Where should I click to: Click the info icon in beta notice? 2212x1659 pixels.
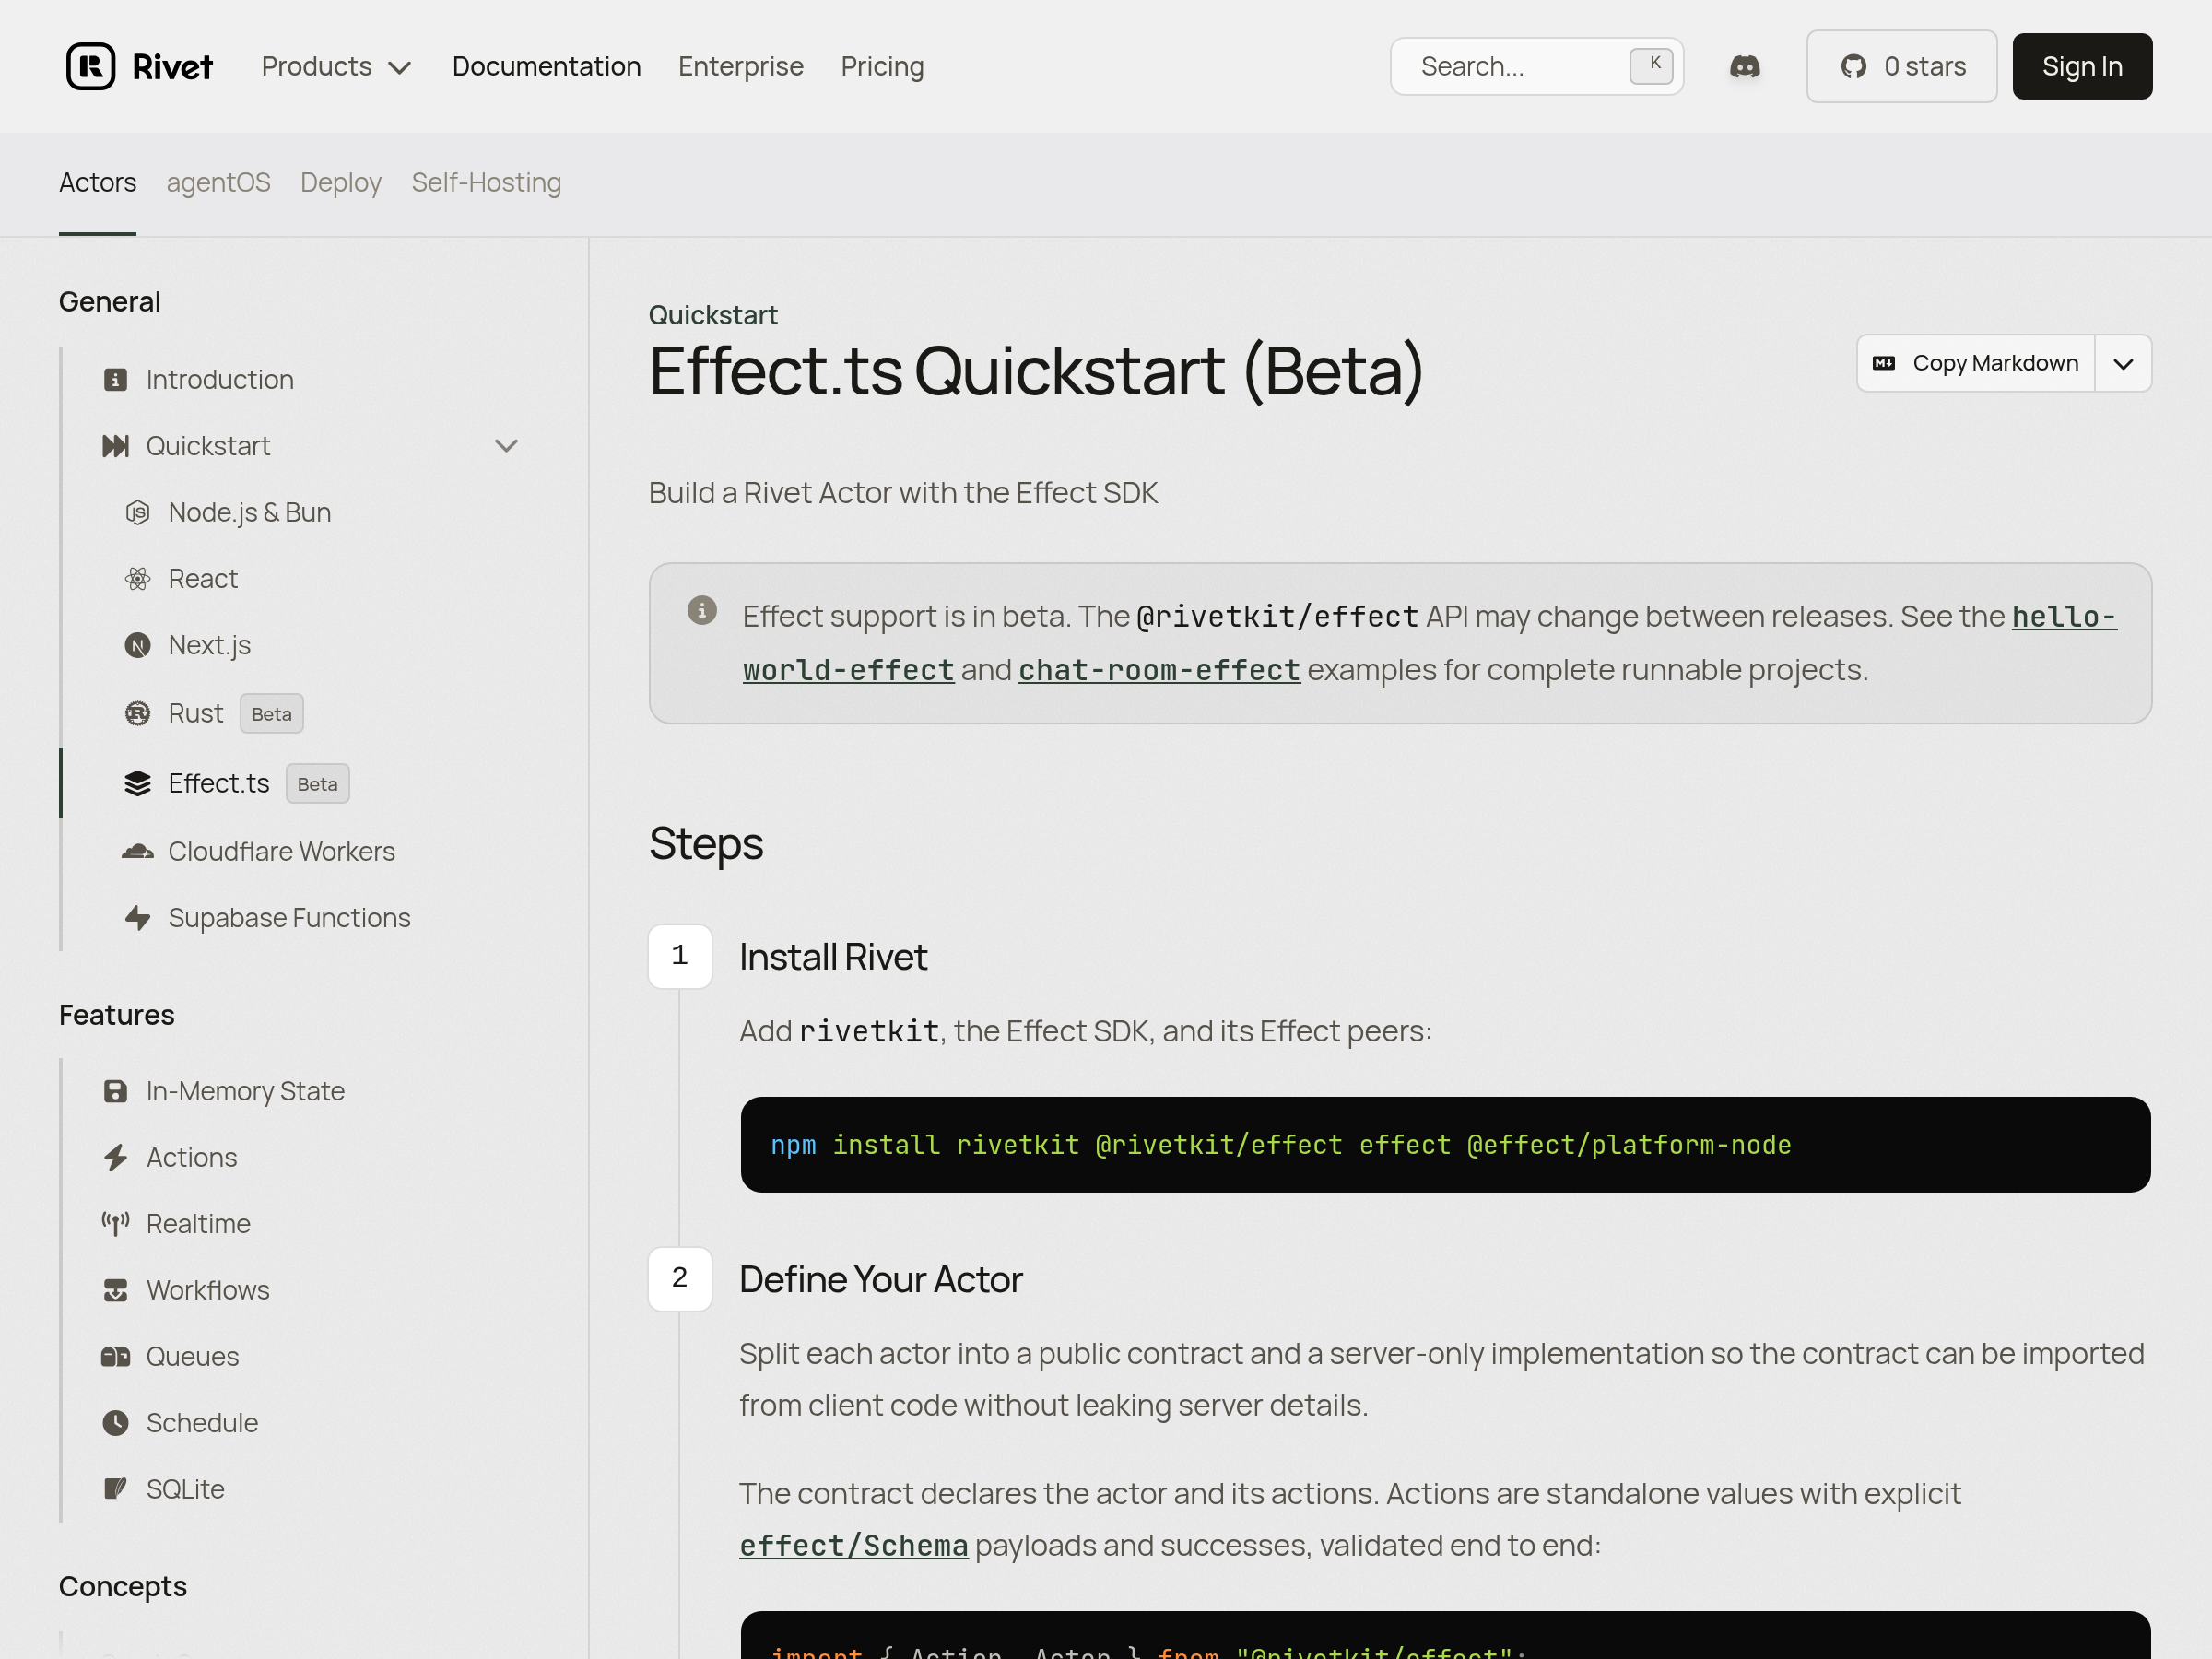click(702, 610)
